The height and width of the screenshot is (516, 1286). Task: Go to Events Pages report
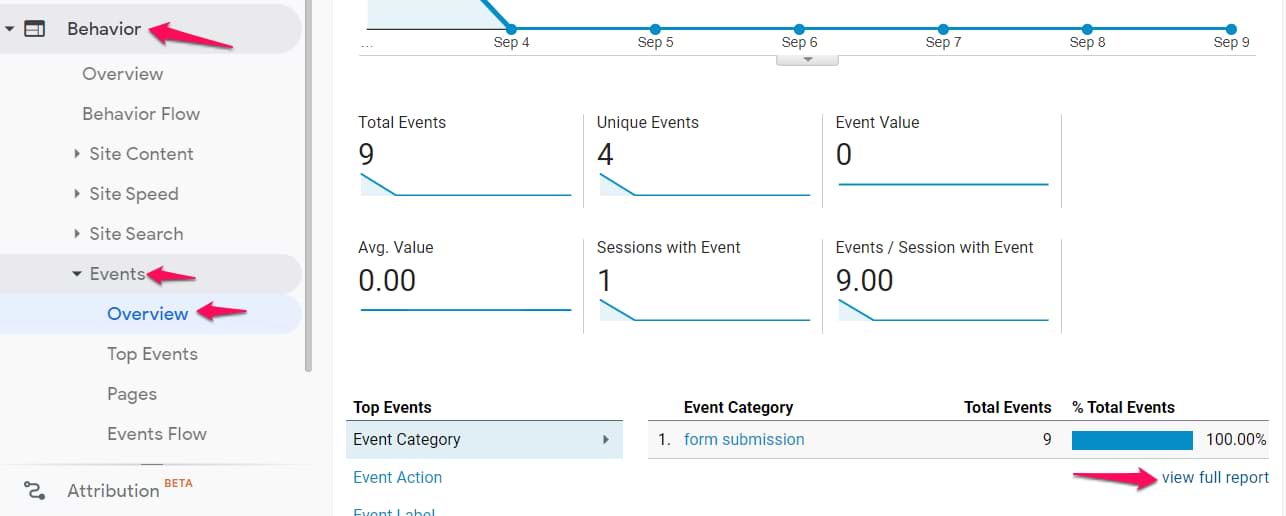(x=132, y=394)
